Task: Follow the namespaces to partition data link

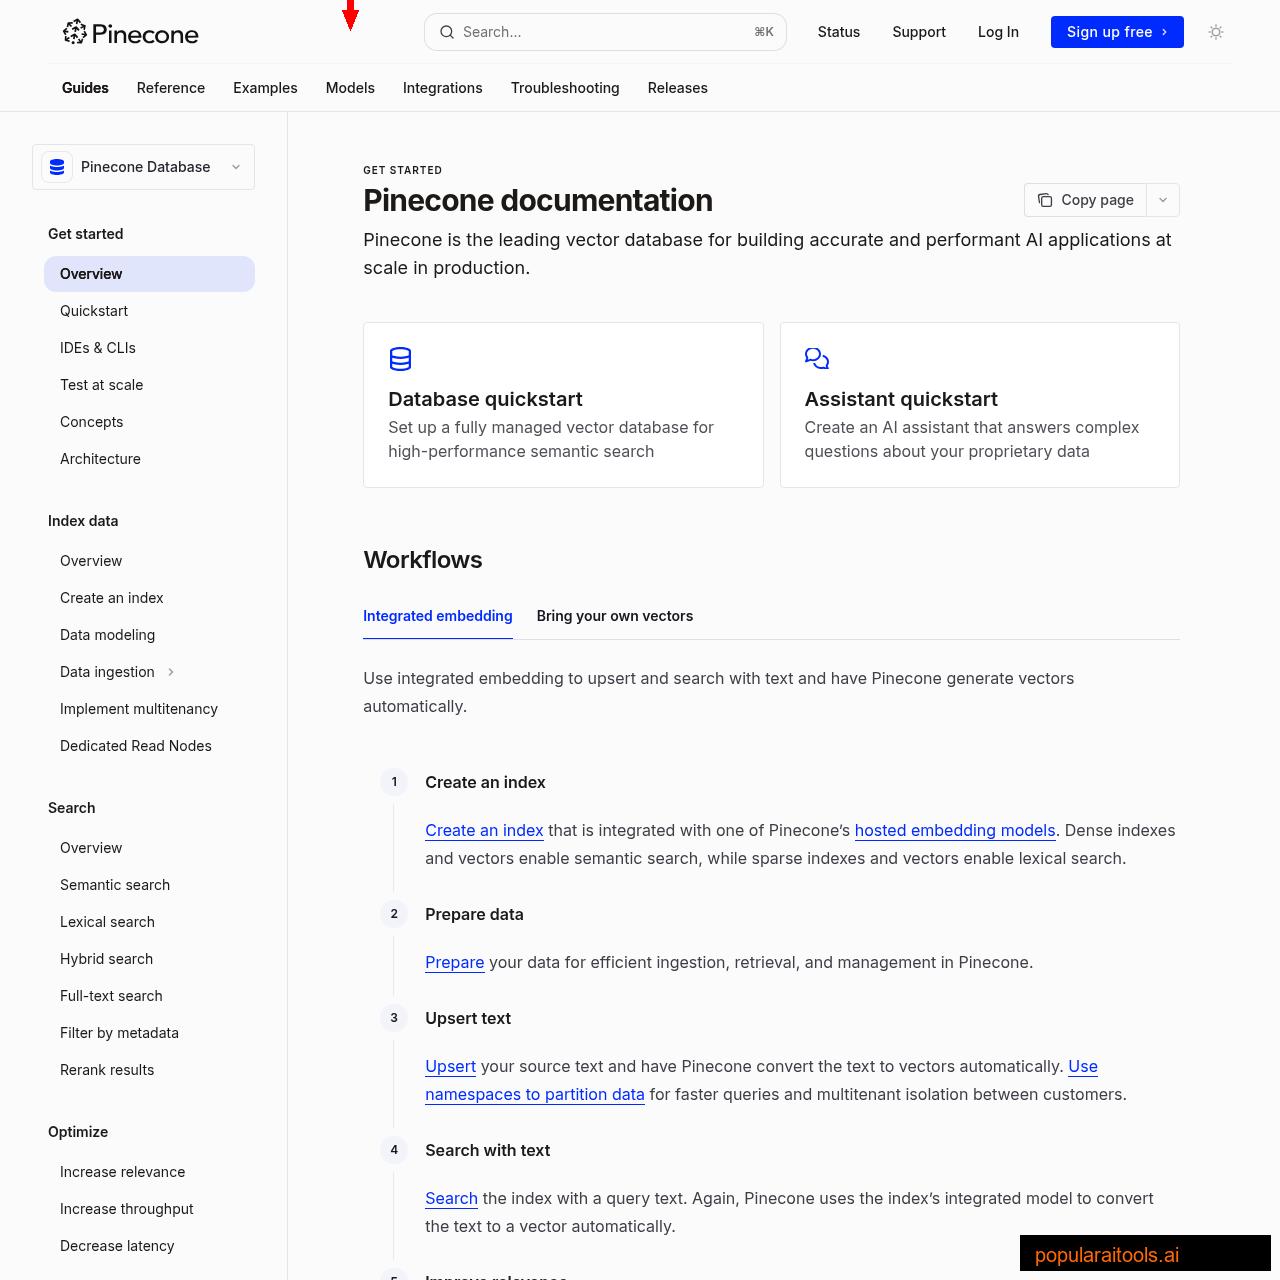Action: click(x=535, y=1094)
